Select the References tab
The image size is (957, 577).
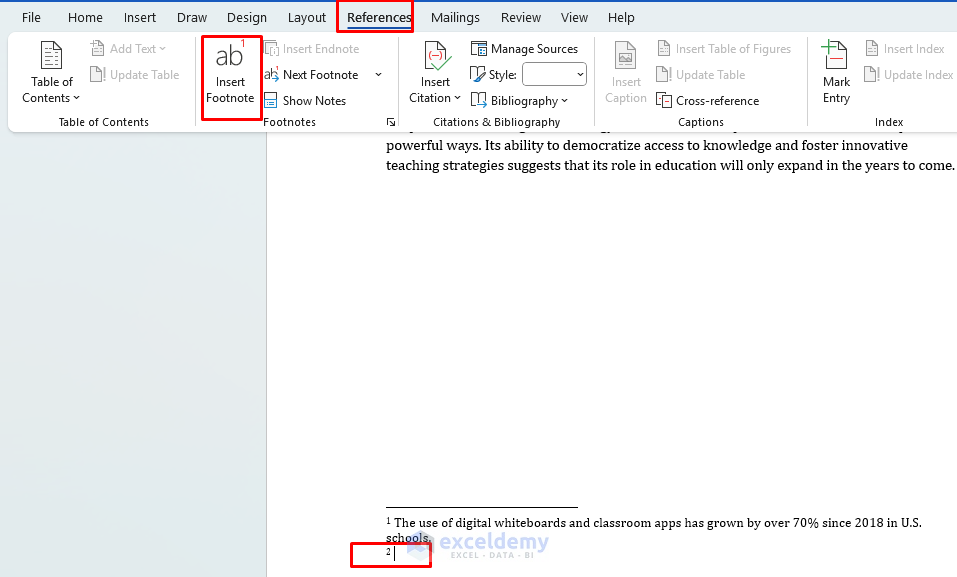coord(379,18)
